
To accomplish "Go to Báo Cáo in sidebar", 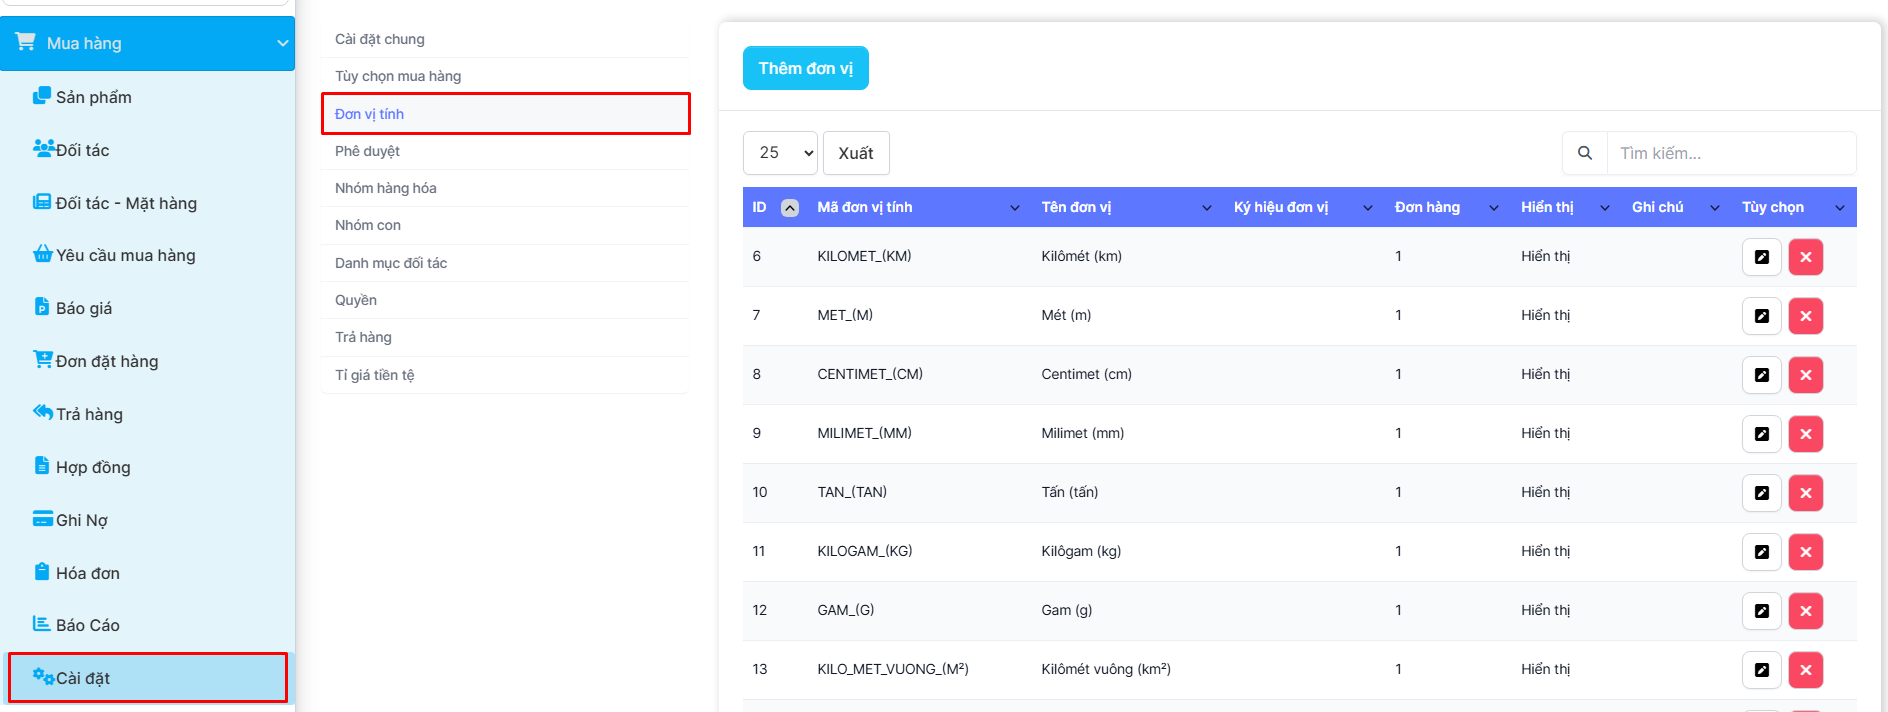I will (87, 625).
